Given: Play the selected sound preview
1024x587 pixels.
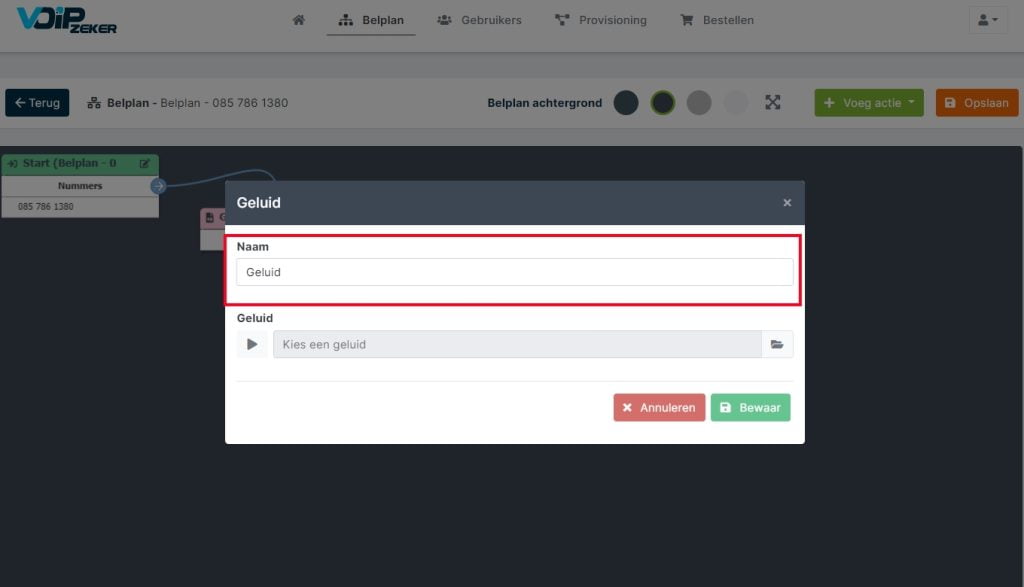Looking at the screenshot, I should (252, 344).
